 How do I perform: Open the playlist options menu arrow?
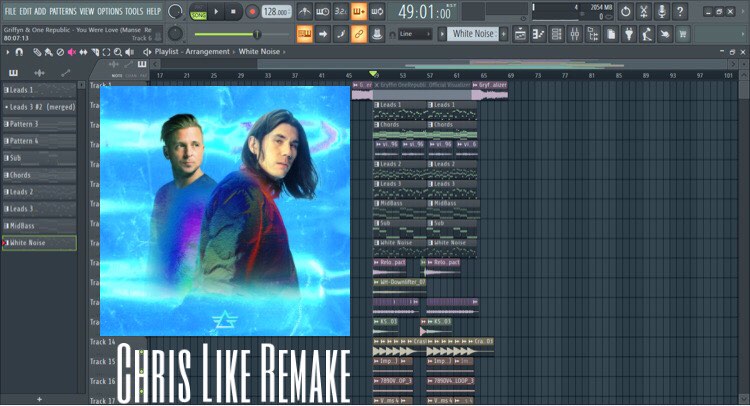click(x=8, y=52)
